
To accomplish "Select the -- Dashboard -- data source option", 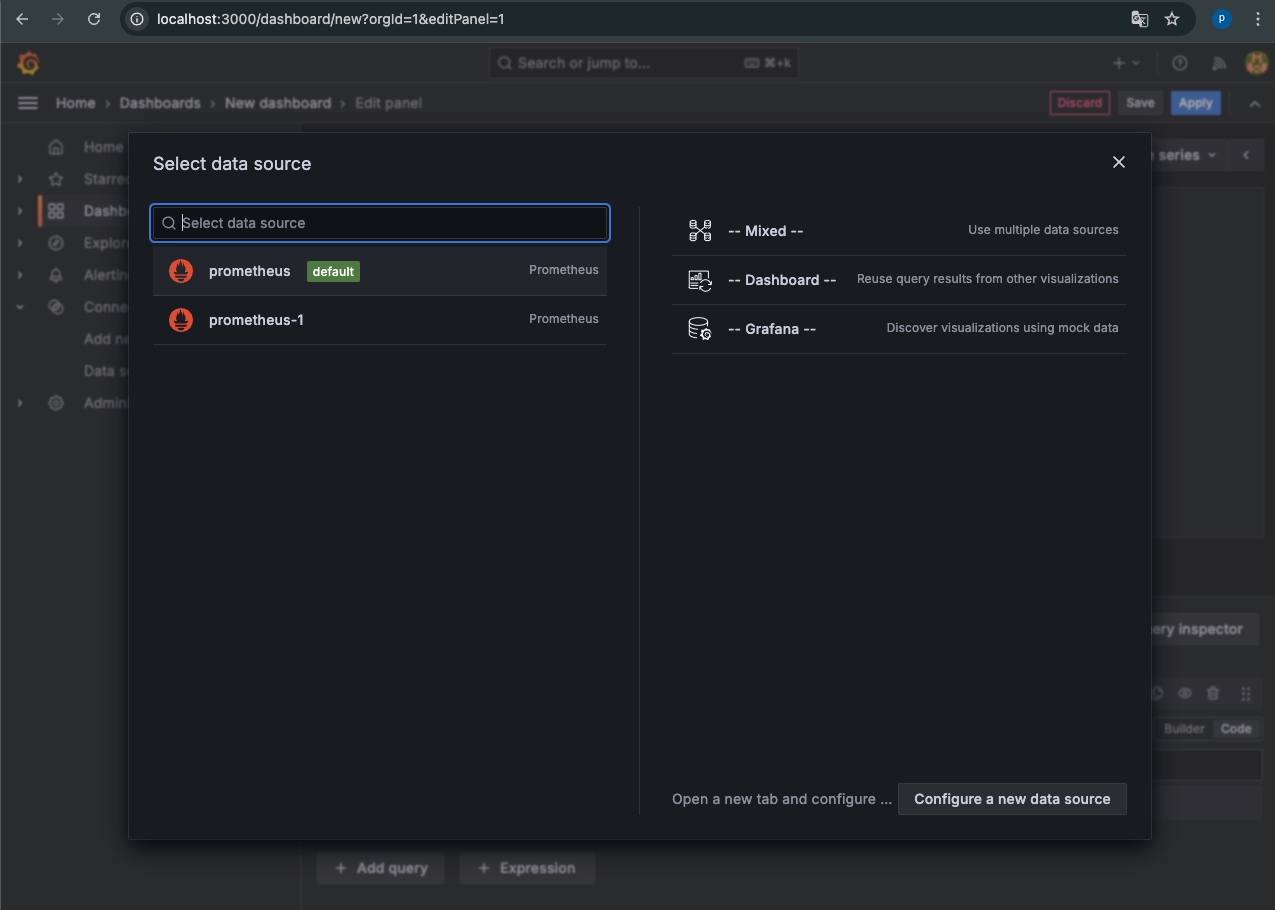I will click(x=899, y=280).
